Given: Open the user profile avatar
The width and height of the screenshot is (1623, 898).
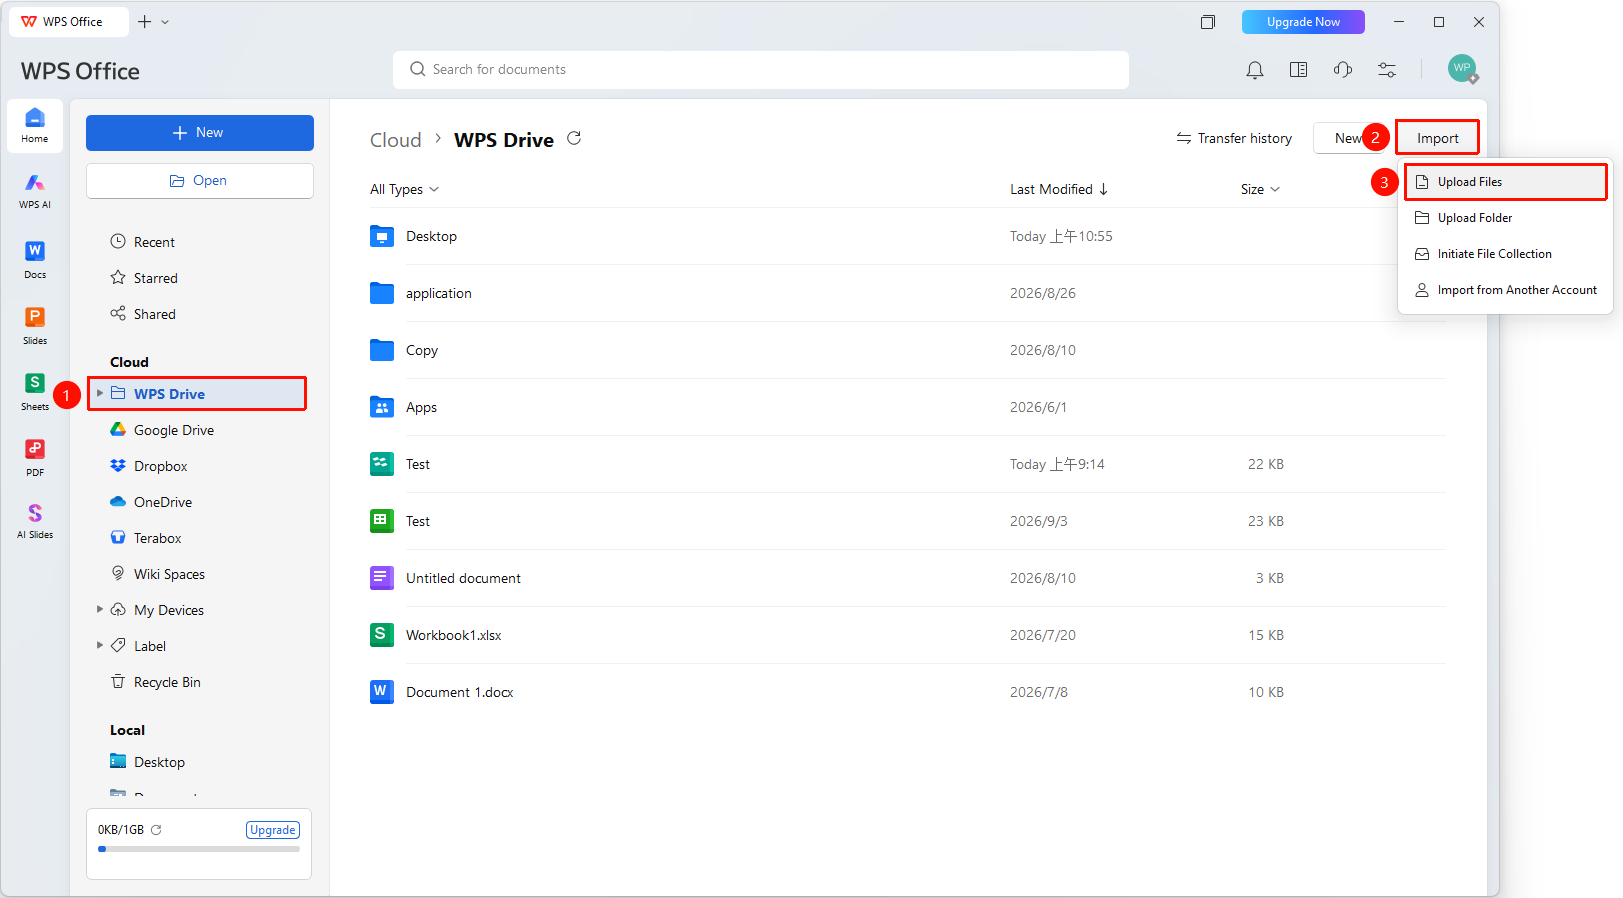Looking at the screenshot, I should pyautogui.click(x=1462, y=68).
